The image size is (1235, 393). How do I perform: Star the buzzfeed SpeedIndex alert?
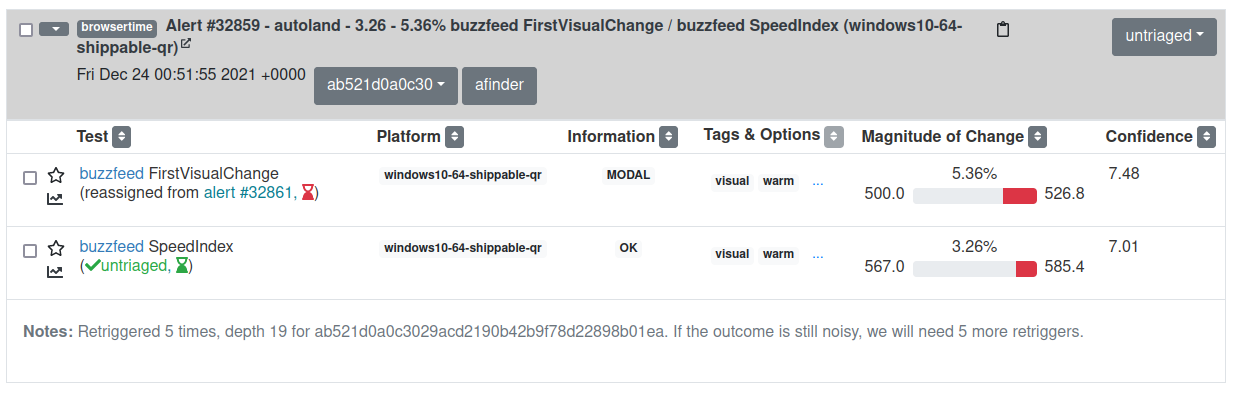pyautogui.click(x=56, y=249)
